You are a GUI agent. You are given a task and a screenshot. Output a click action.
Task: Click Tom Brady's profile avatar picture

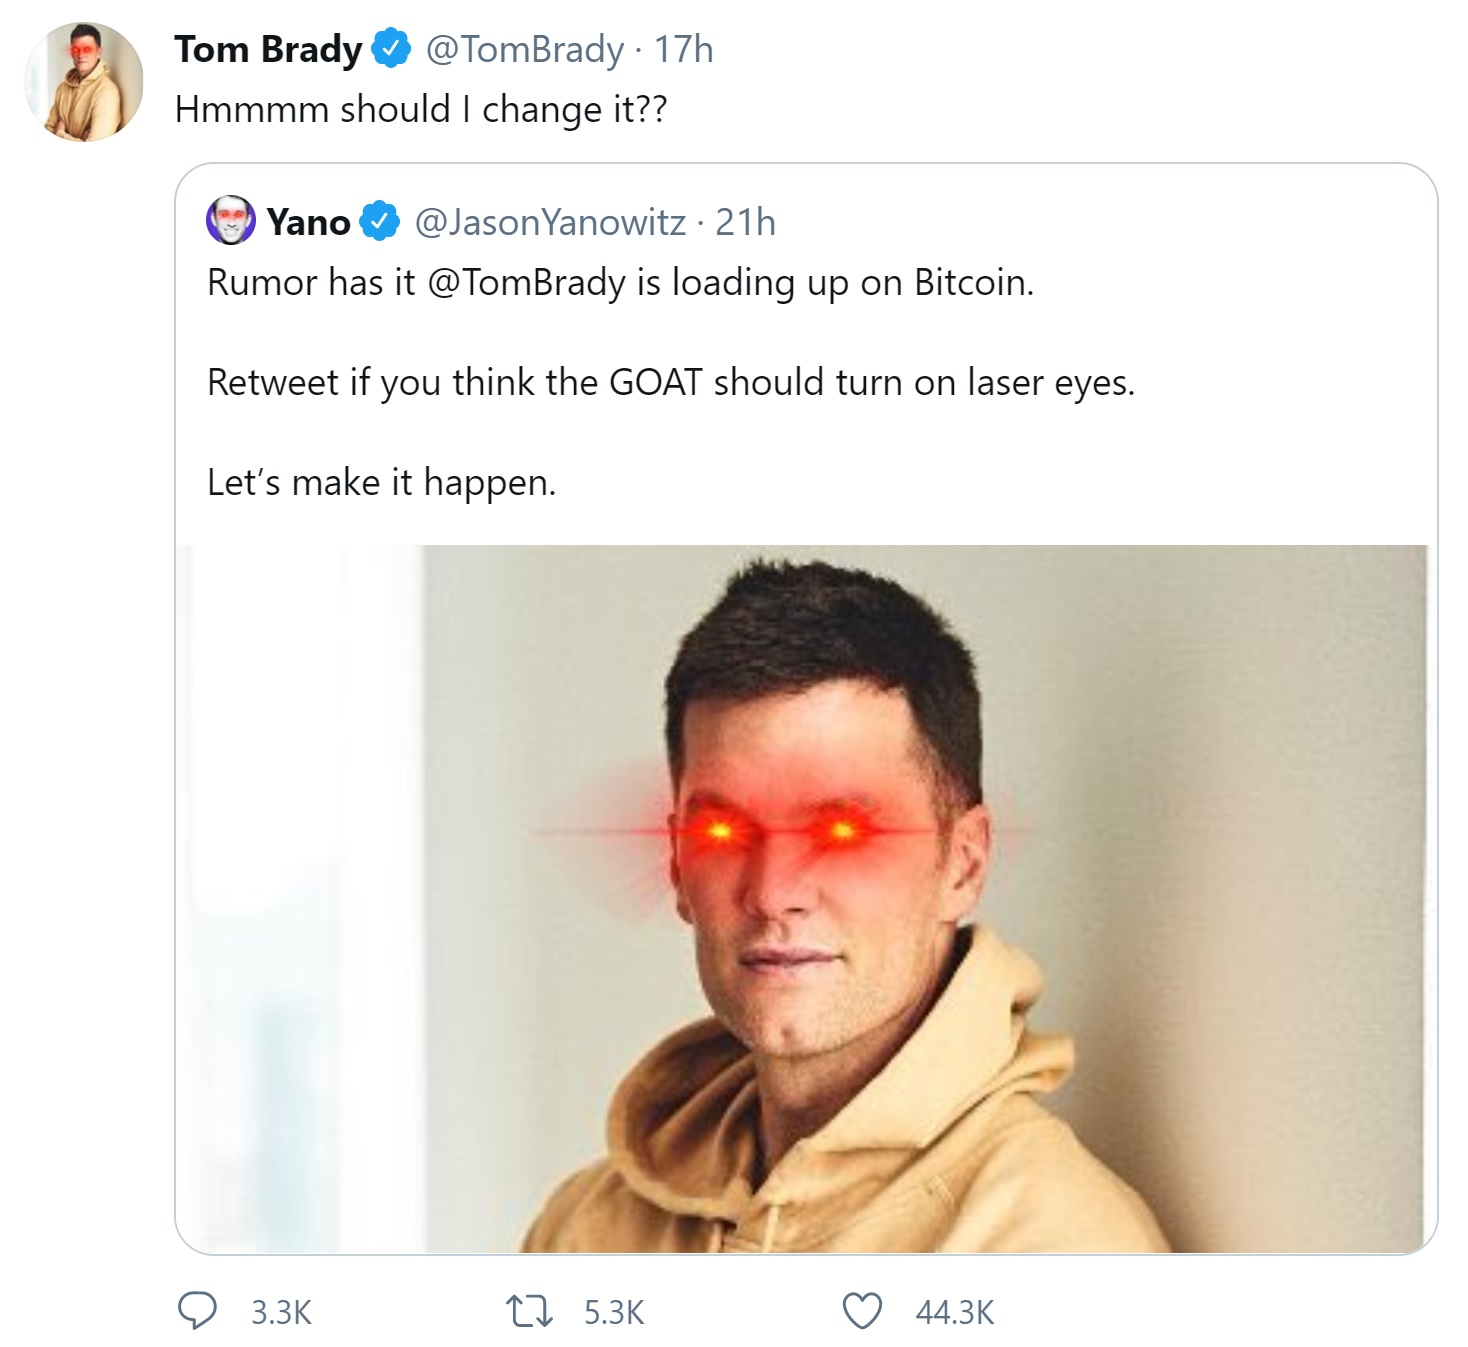coord(87,78)
